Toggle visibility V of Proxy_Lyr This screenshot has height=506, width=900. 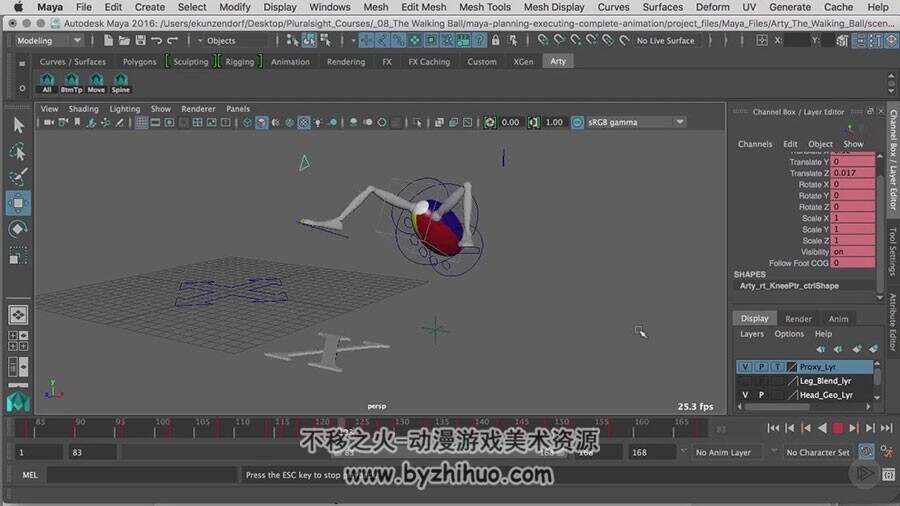(745, 367)
